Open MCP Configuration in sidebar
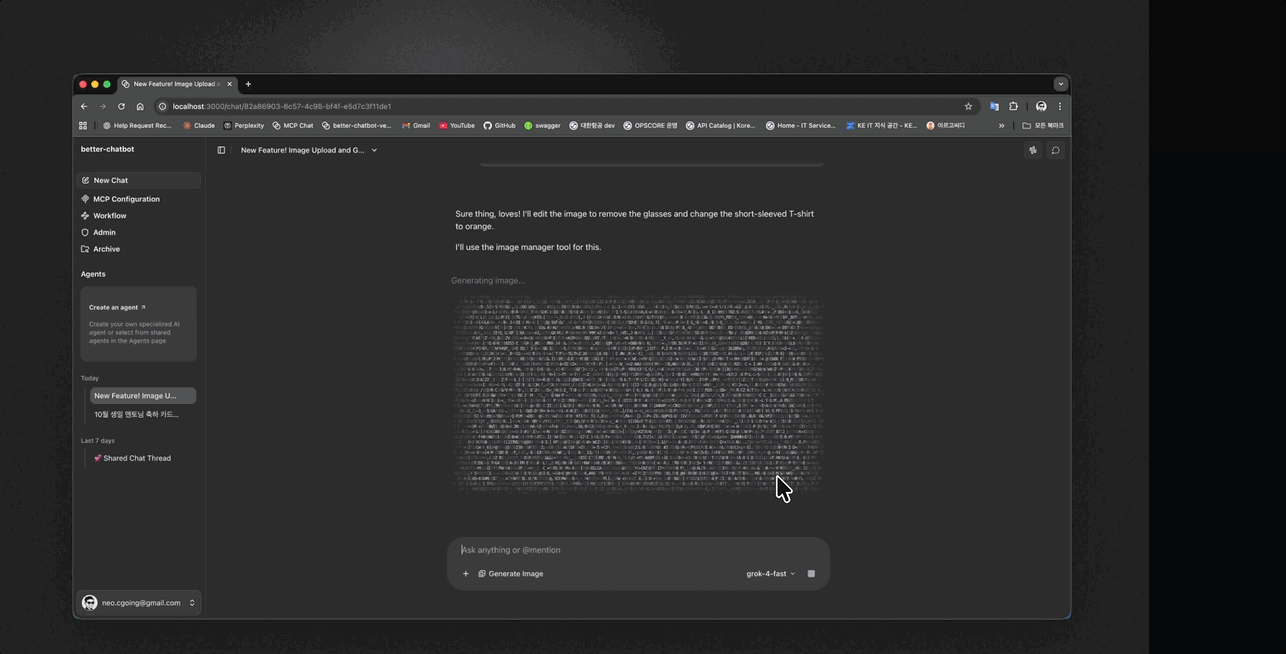1286x654 pixels. point(126,199)
